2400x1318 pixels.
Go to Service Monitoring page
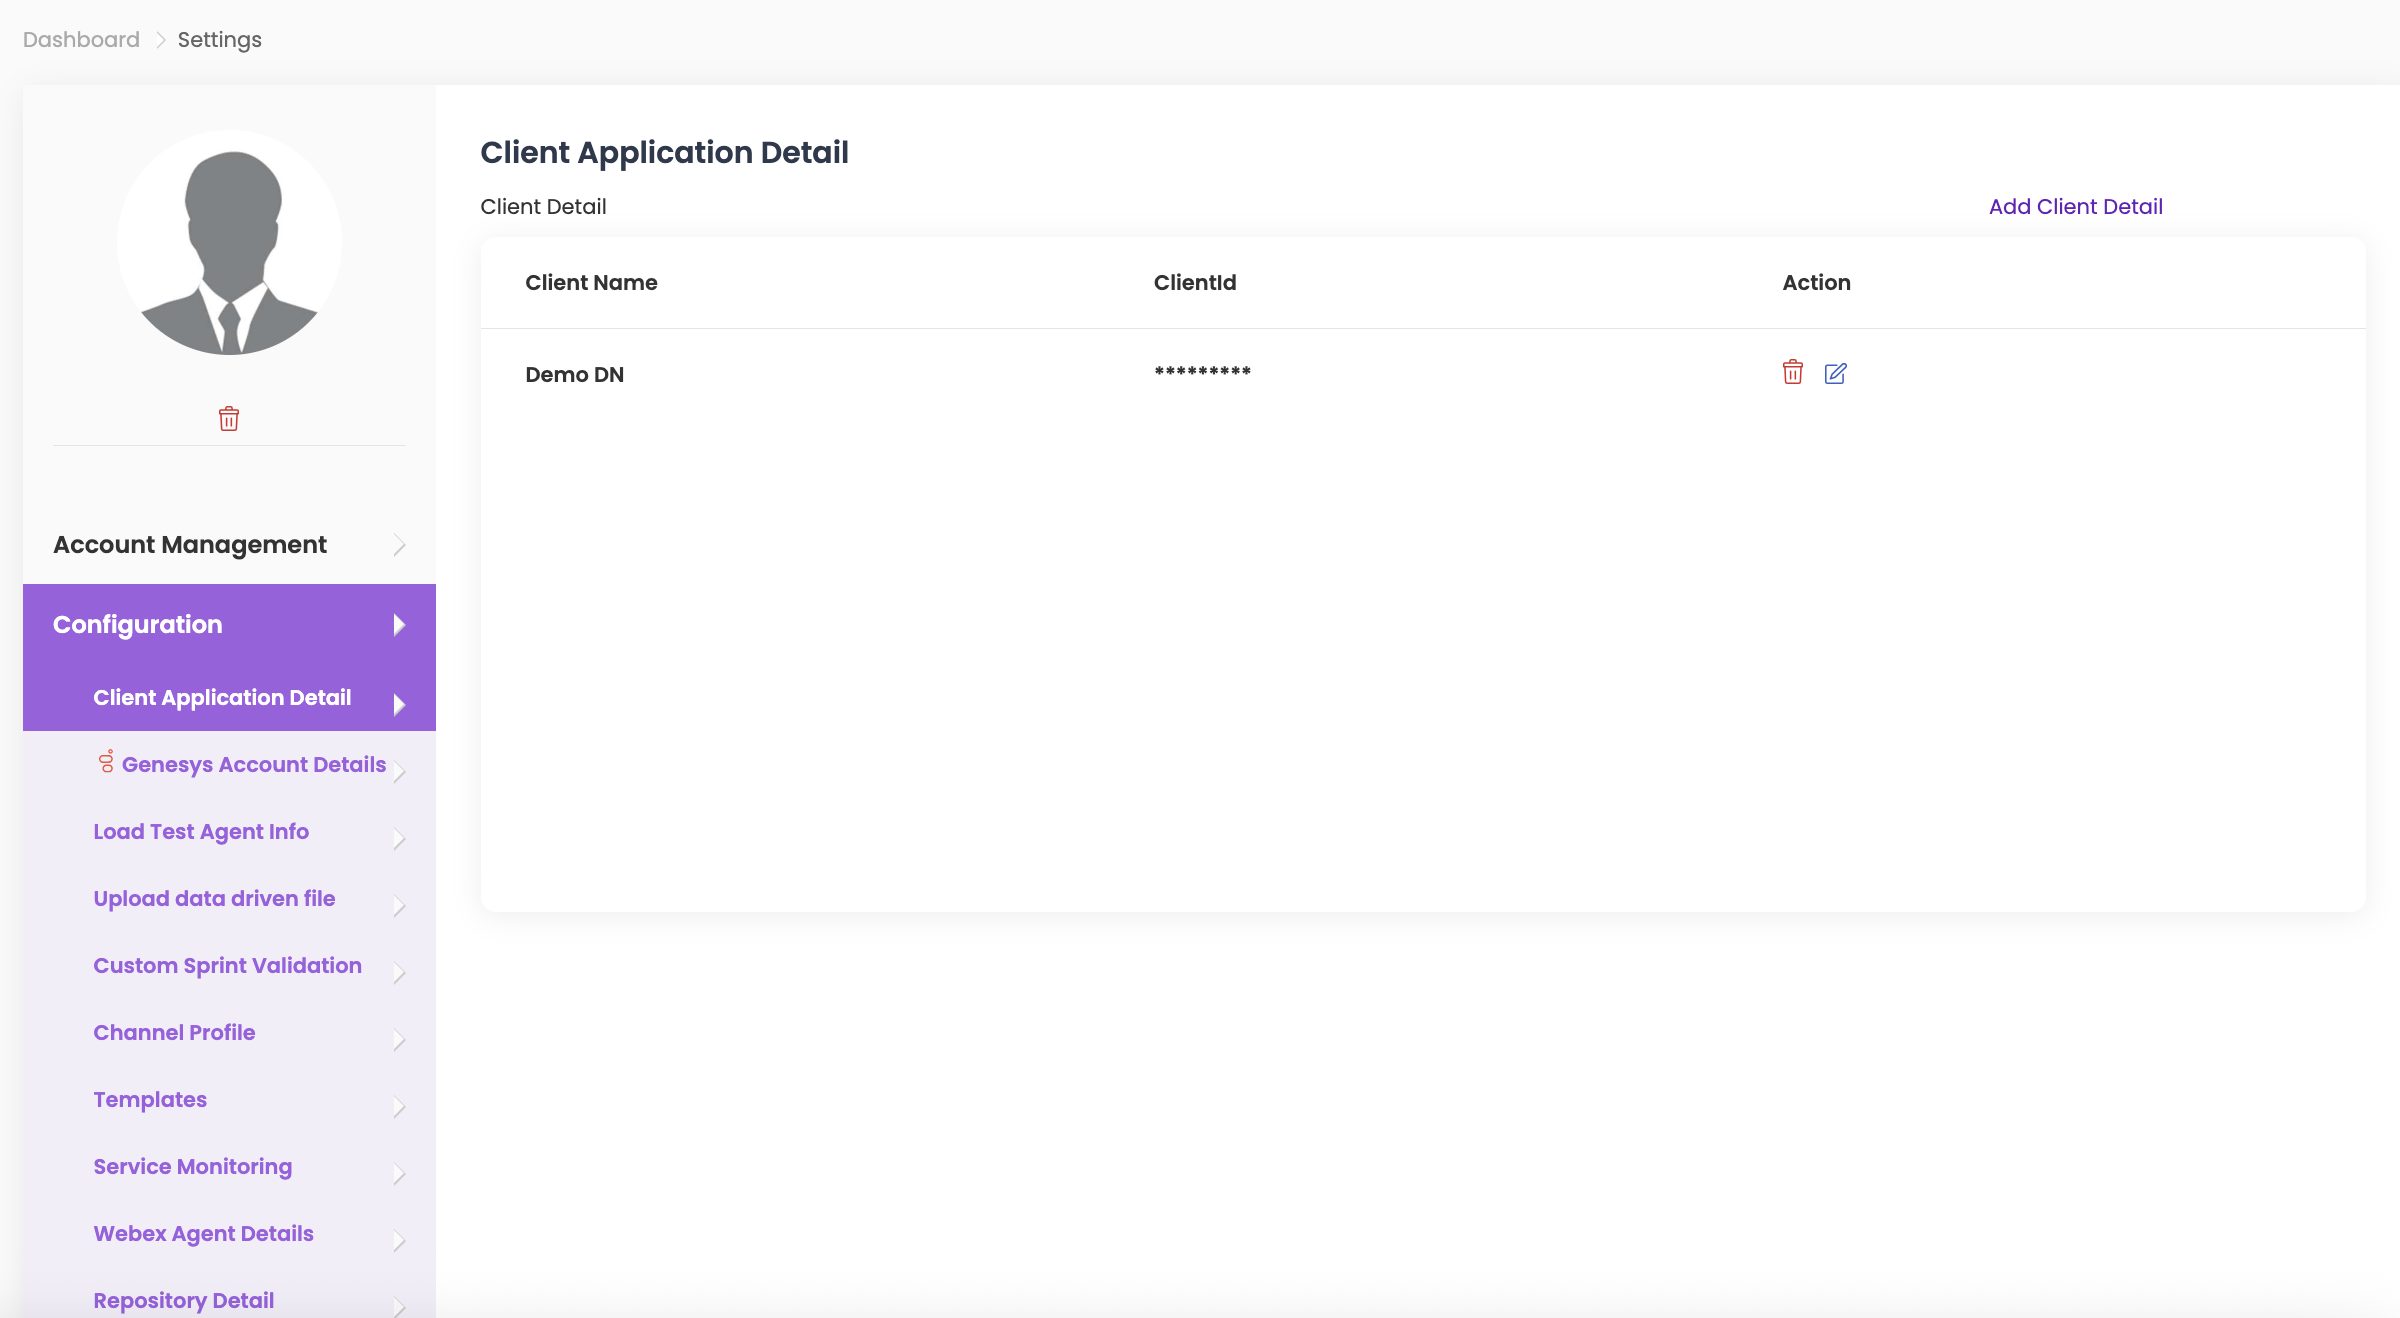point(192,1166)
